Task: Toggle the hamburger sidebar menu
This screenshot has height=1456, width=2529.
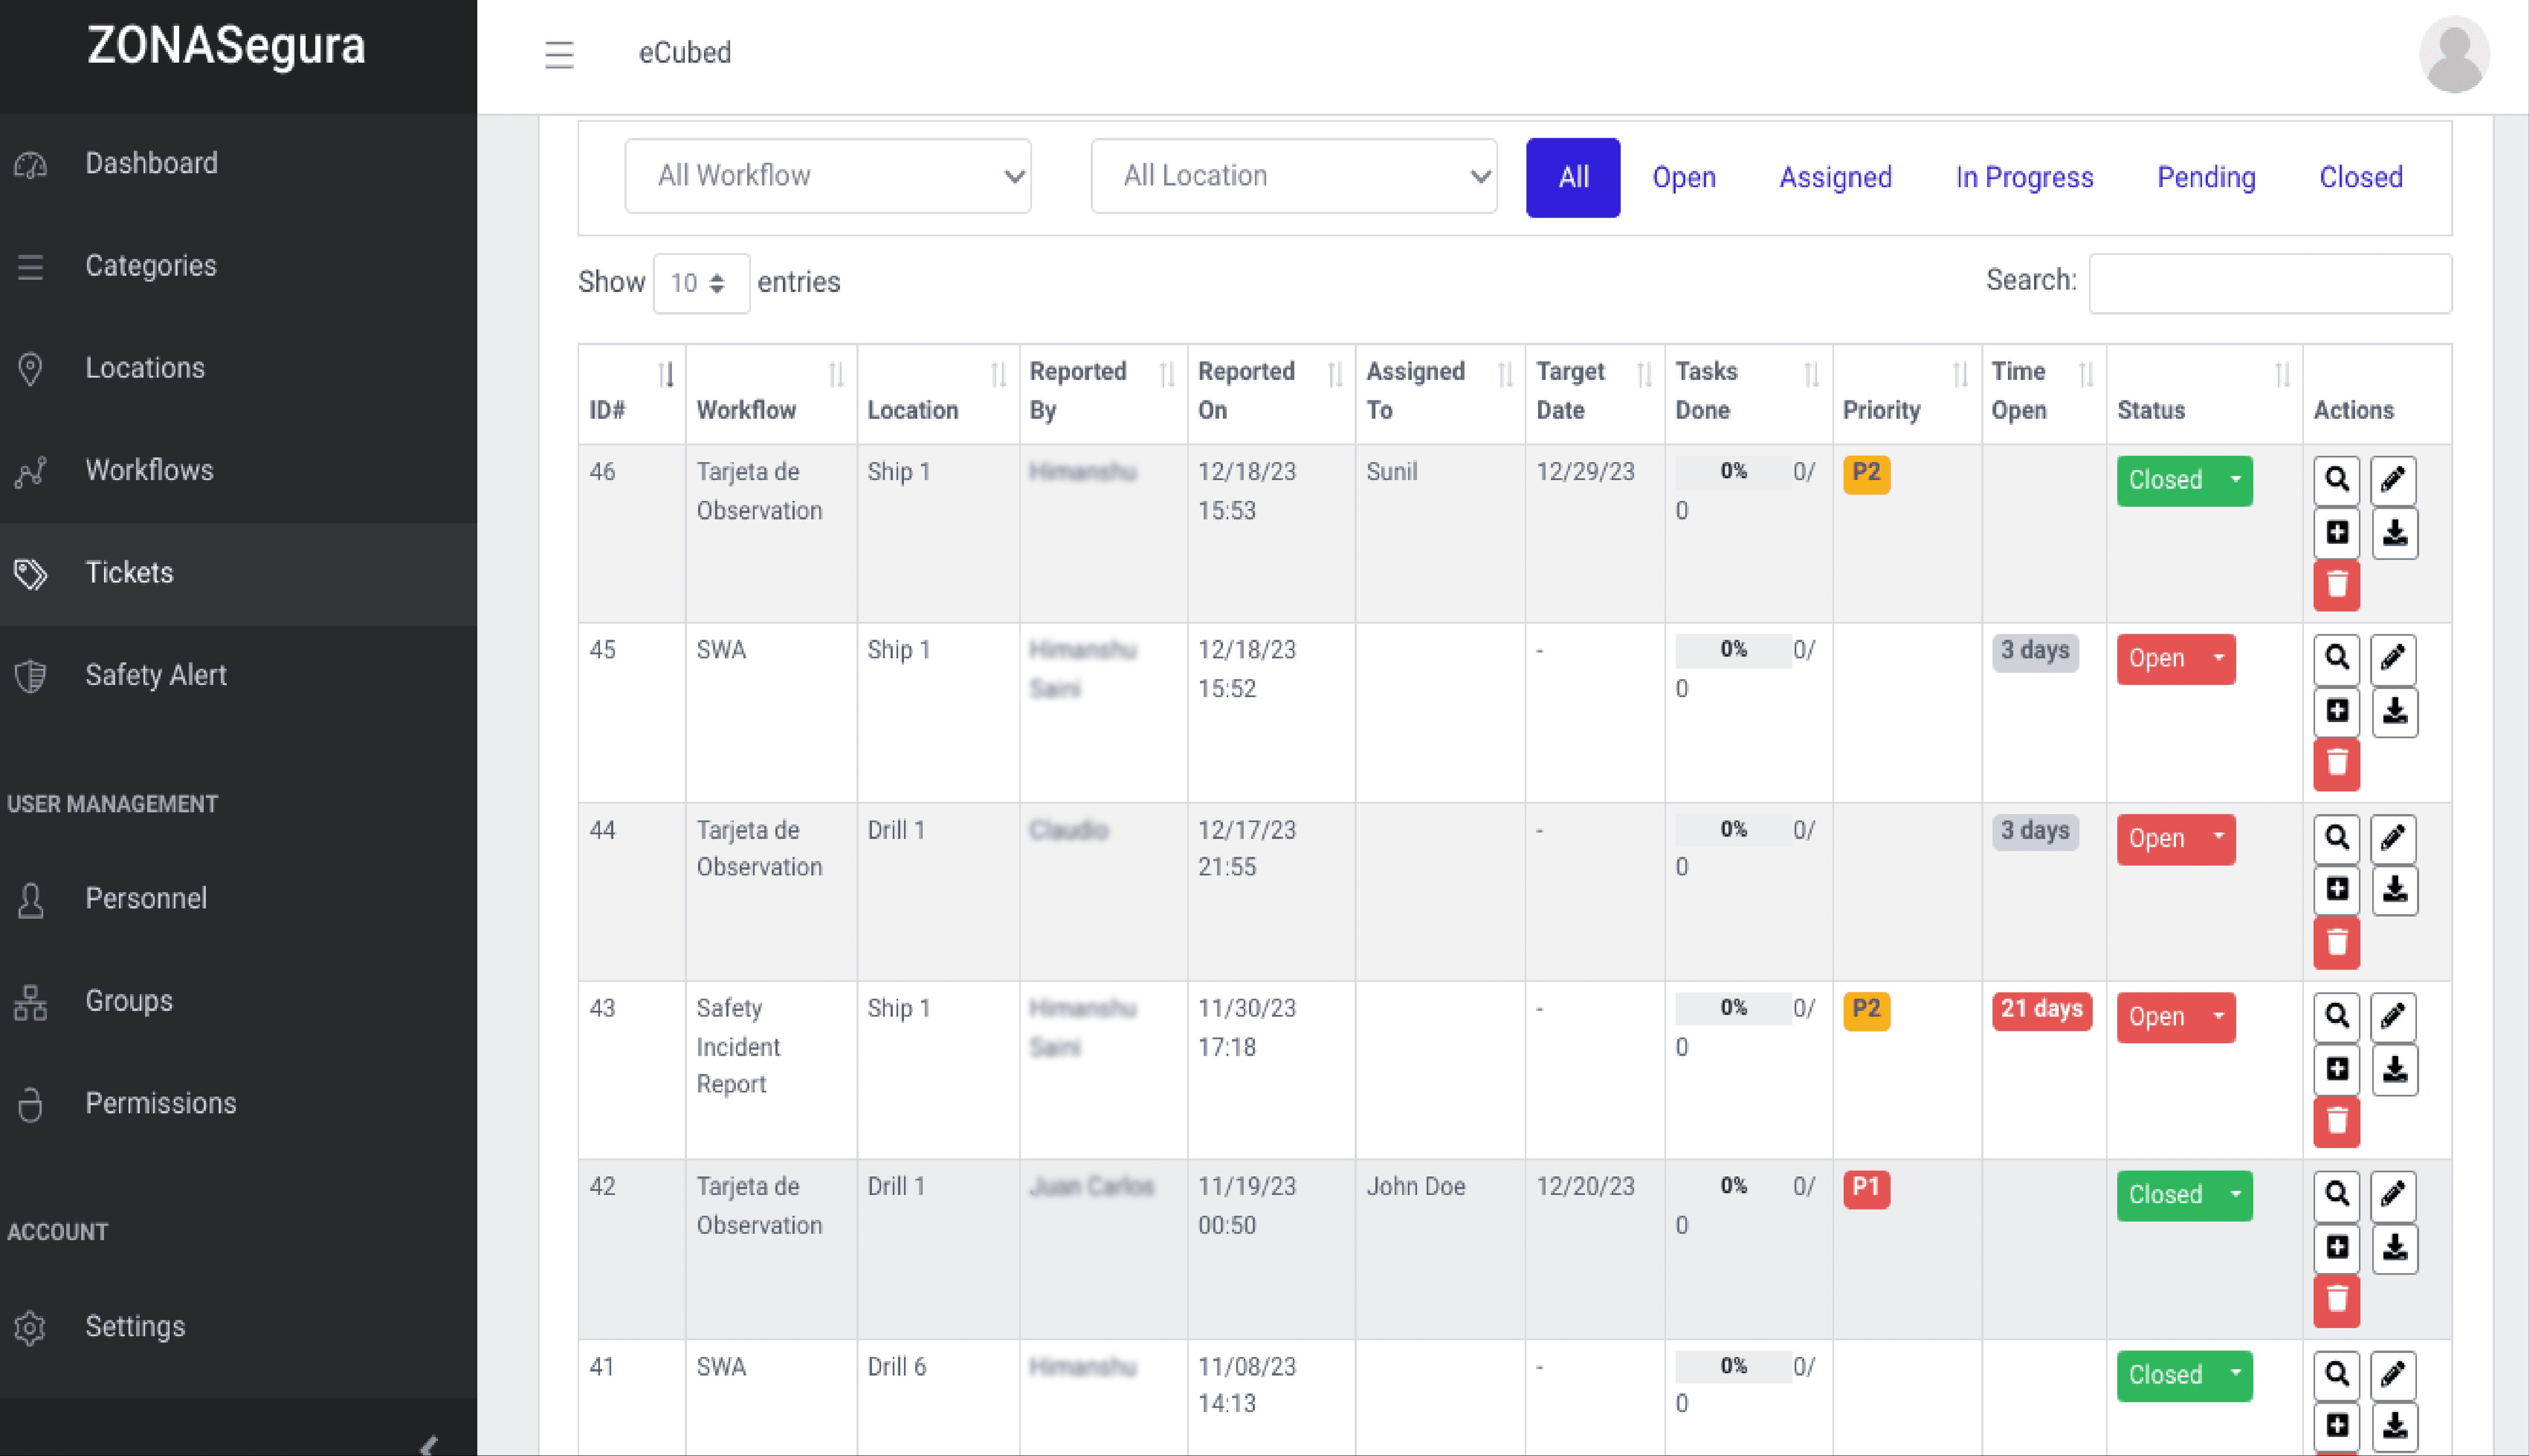Action: (559, 54)
